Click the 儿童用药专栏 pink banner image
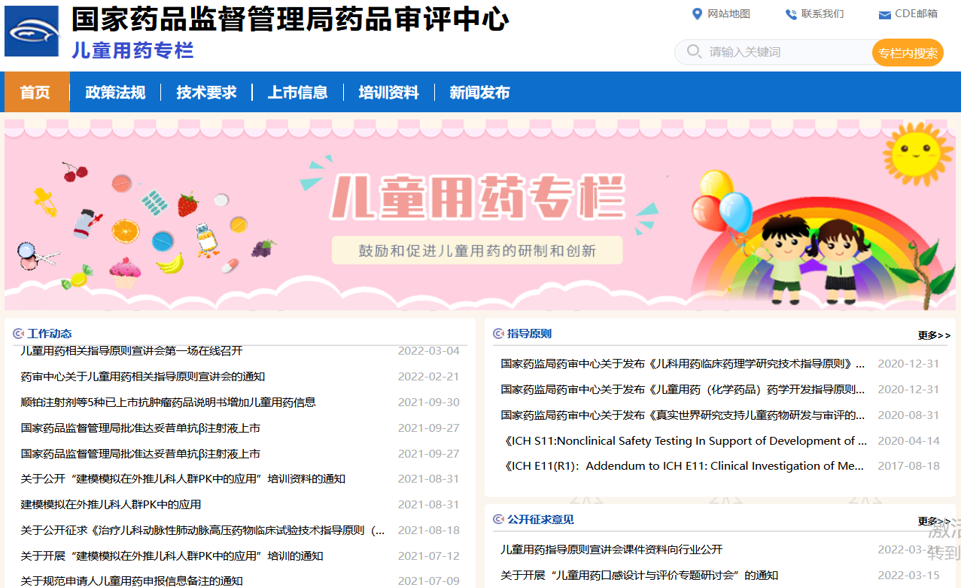The image size is (961, 588). (480, 215)
